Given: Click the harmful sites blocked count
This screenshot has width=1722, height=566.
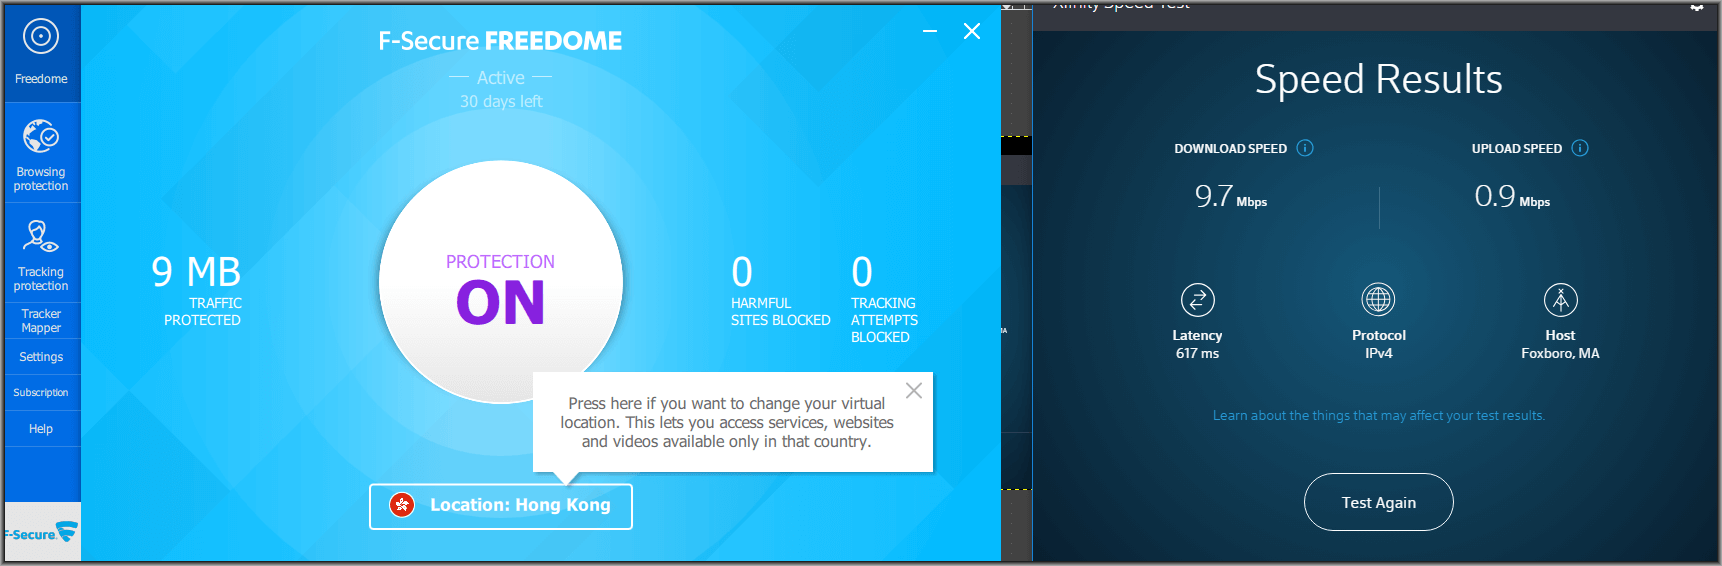Looking at the screenshot, I should click(x=742, y=272).
